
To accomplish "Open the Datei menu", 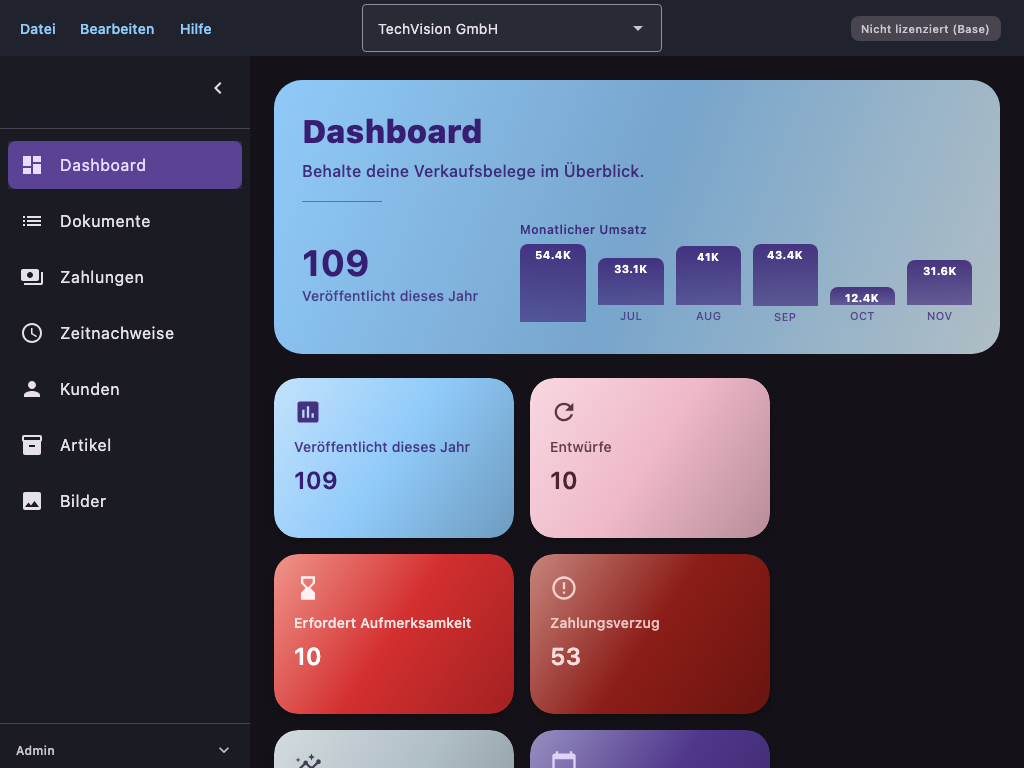I will tap(38, 29).
